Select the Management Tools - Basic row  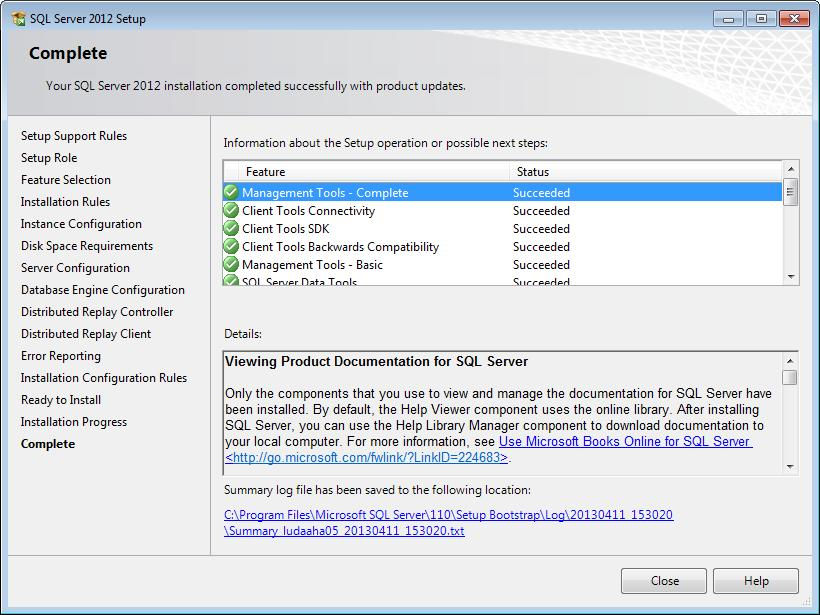tap(503, 265)
